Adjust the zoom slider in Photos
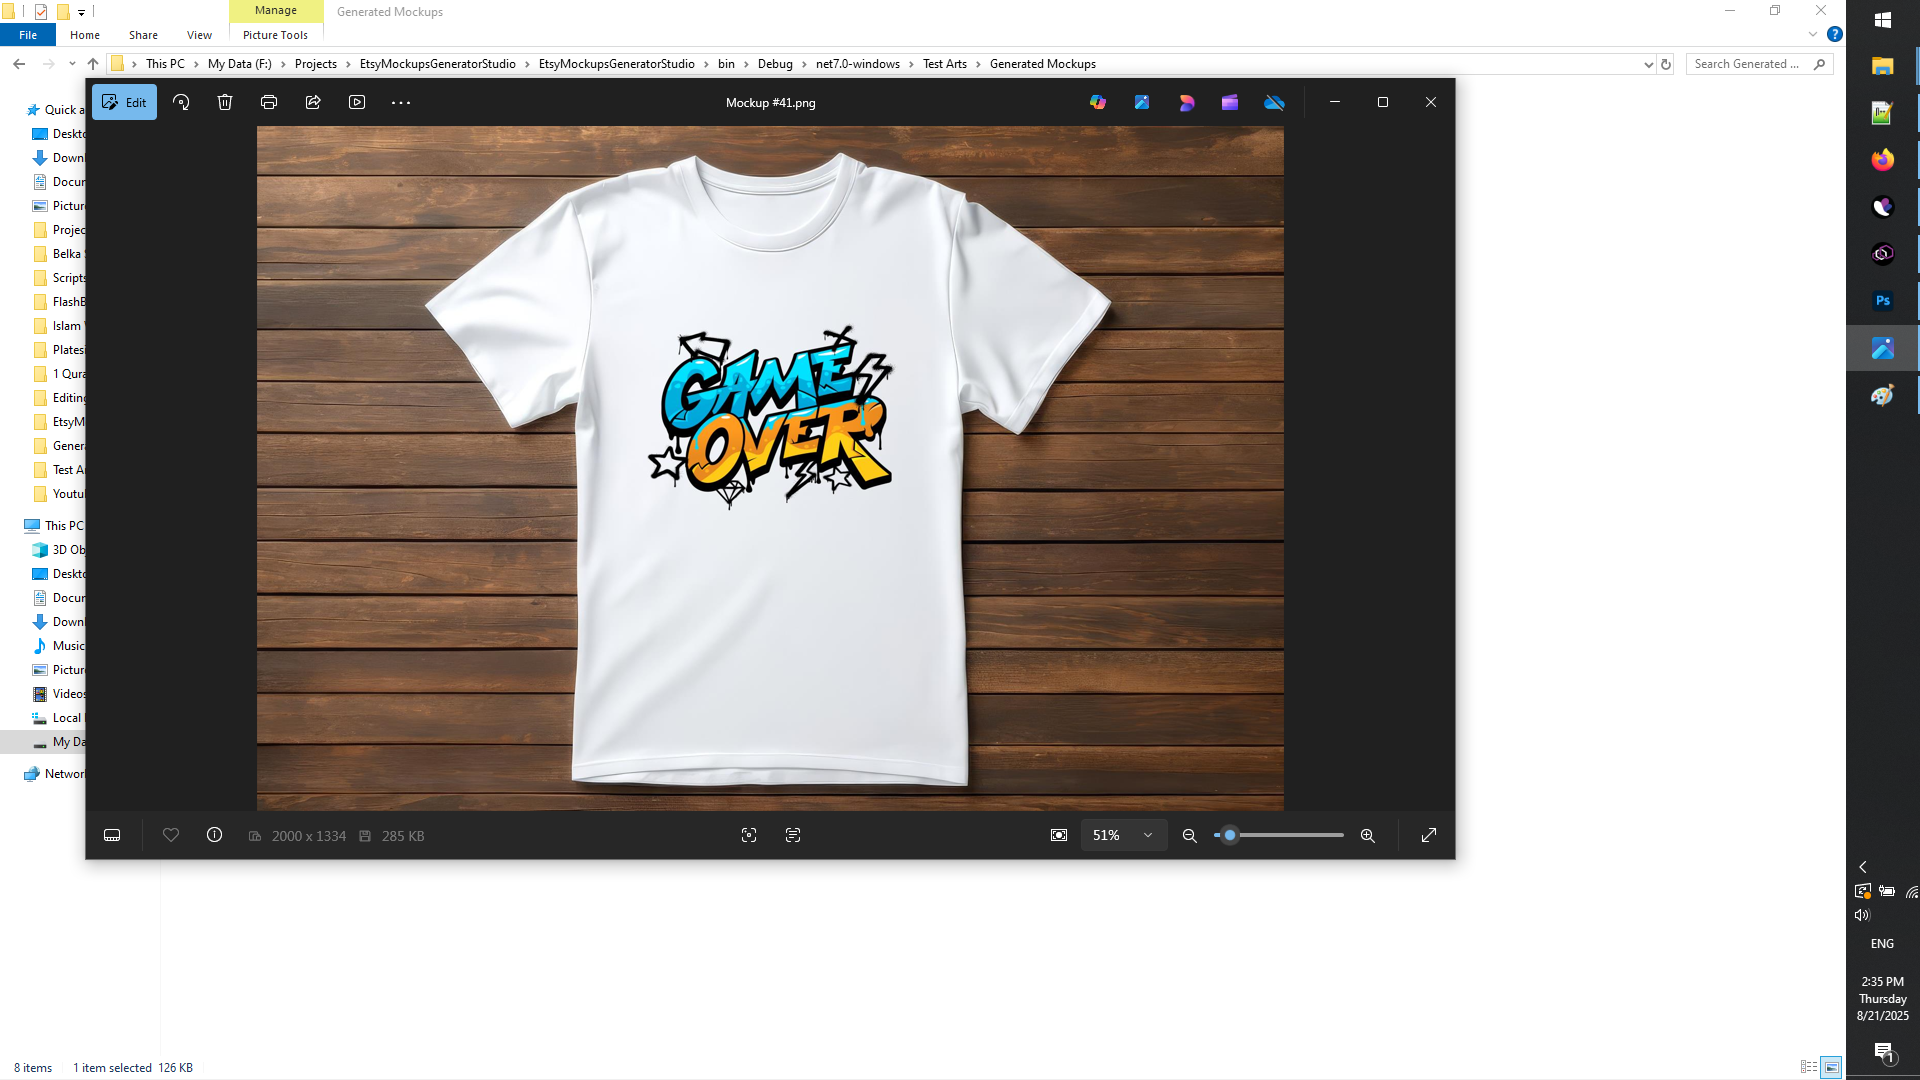The width and height of the screenshot is (1920, 1080). coord(1228,835)
